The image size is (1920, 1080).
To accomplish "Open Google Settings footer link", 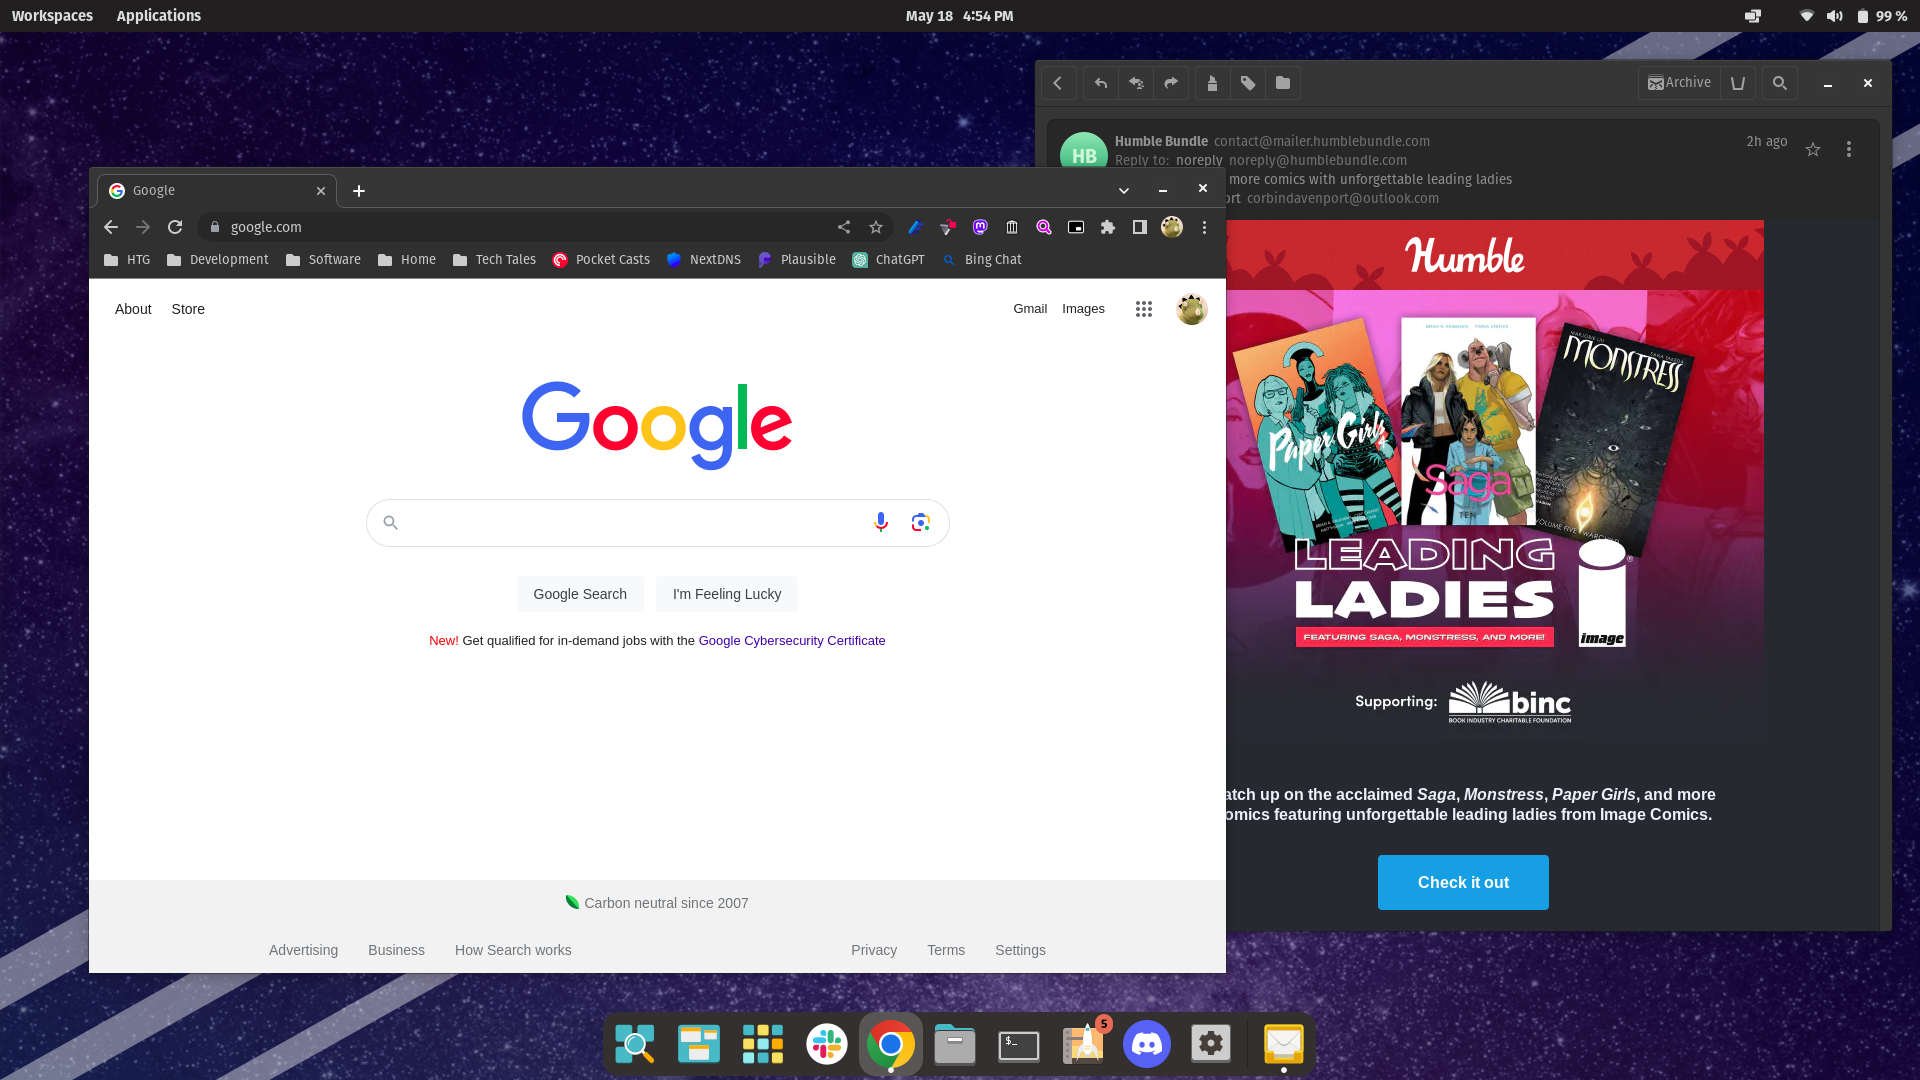I will (x=1020, y=950).
